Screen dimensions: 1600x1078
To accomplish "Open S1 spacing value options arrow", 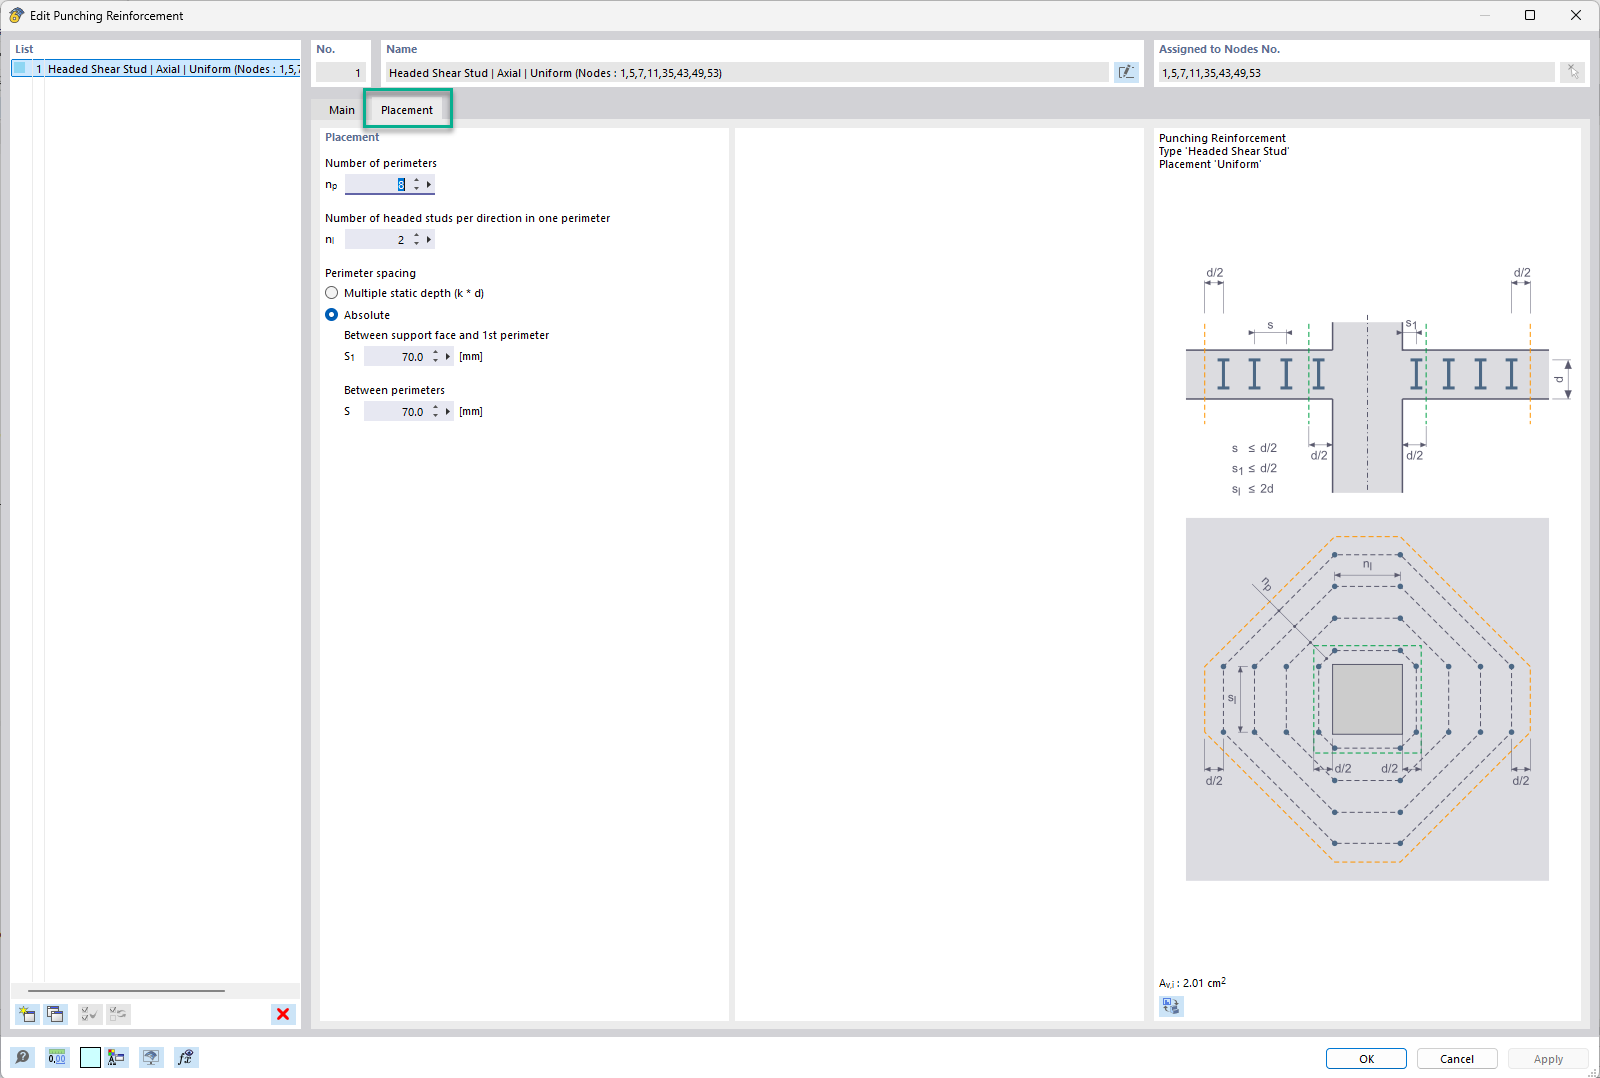I will (446, 356).
